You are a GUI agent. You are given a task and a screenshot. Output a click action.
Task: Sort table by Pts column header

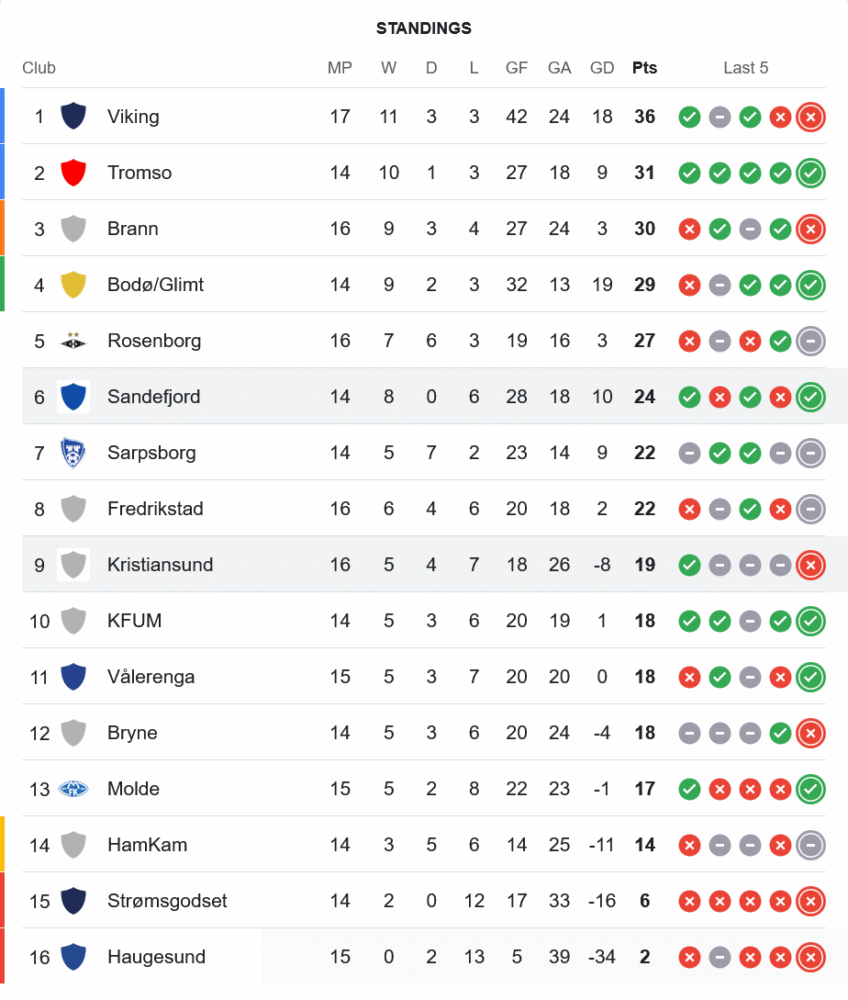pyautogui.click(x=645, y=68)
